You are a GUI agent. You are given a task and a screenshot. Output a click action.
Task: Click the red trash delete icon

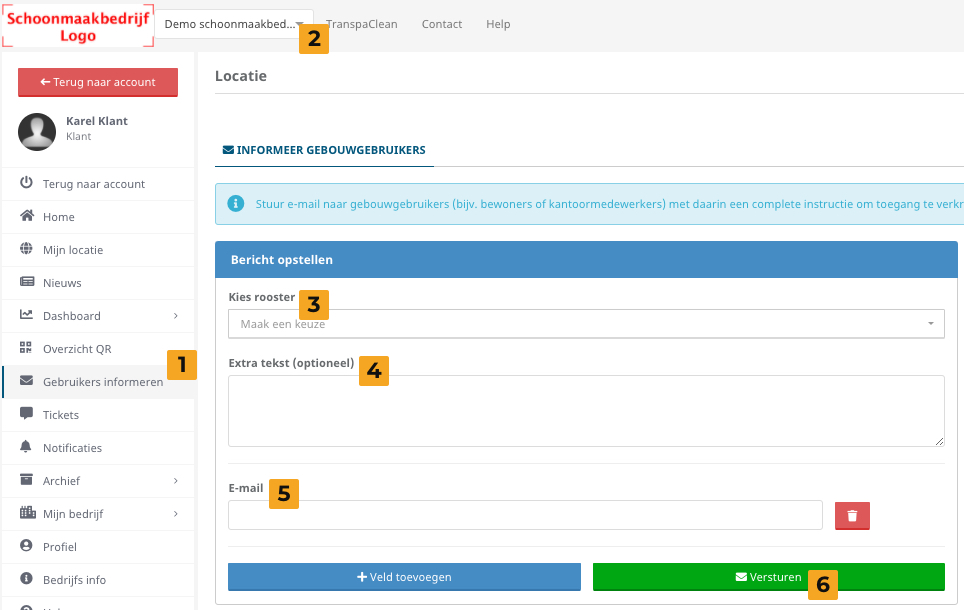[x=852, y=515]
